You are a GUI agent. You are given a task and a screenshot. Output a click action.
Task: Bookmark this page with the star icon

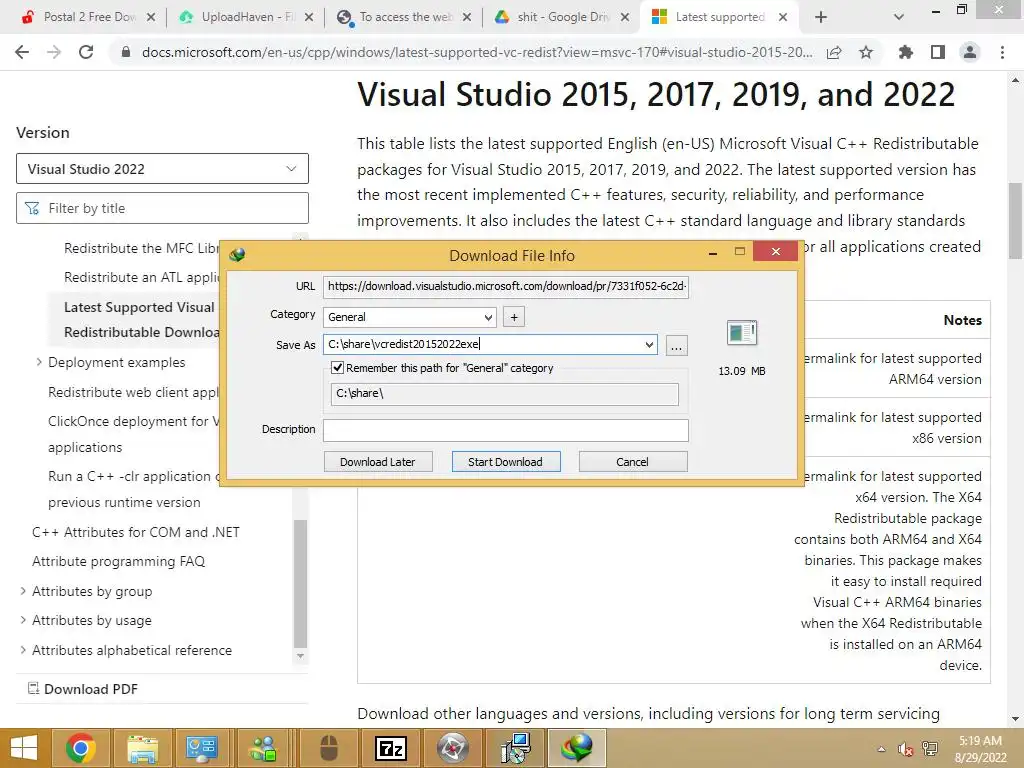[x=866, y=52]
